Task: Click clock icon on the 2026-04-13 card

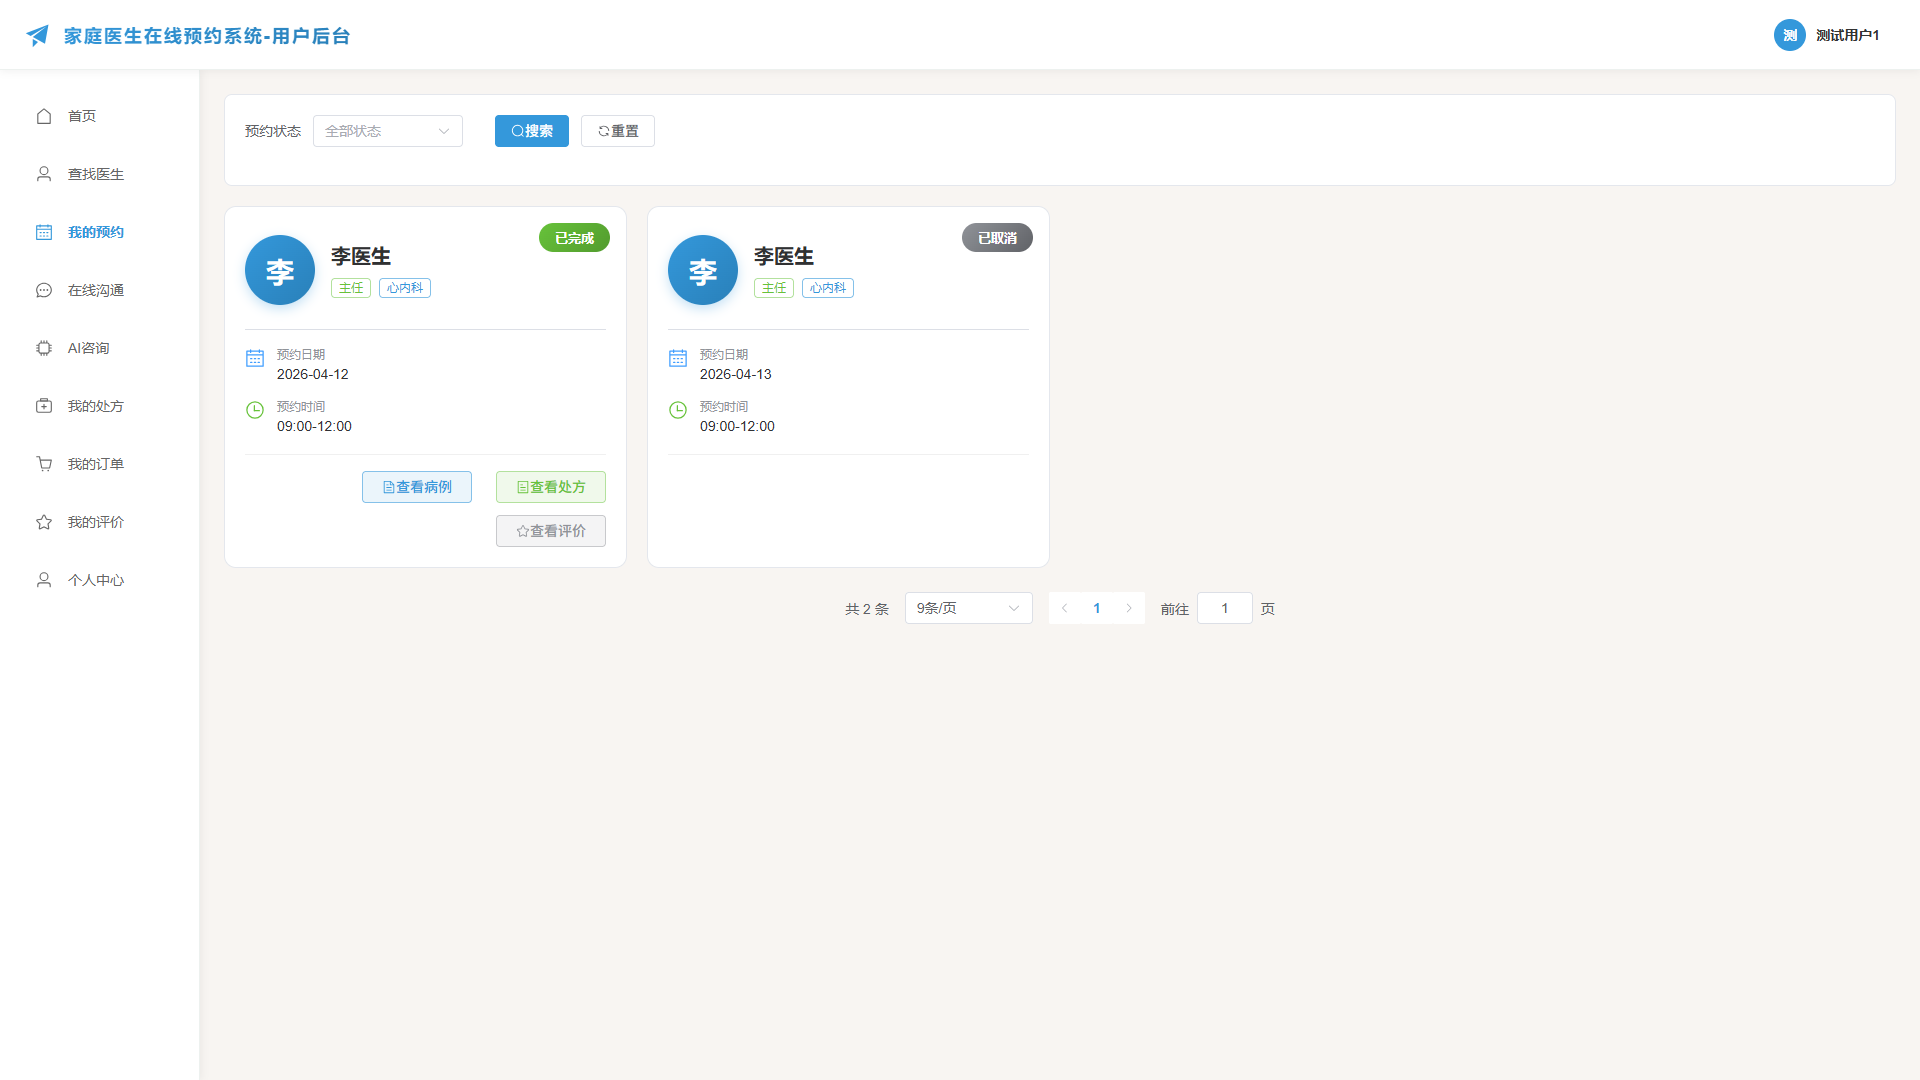Action: click(x=678, y=410)
